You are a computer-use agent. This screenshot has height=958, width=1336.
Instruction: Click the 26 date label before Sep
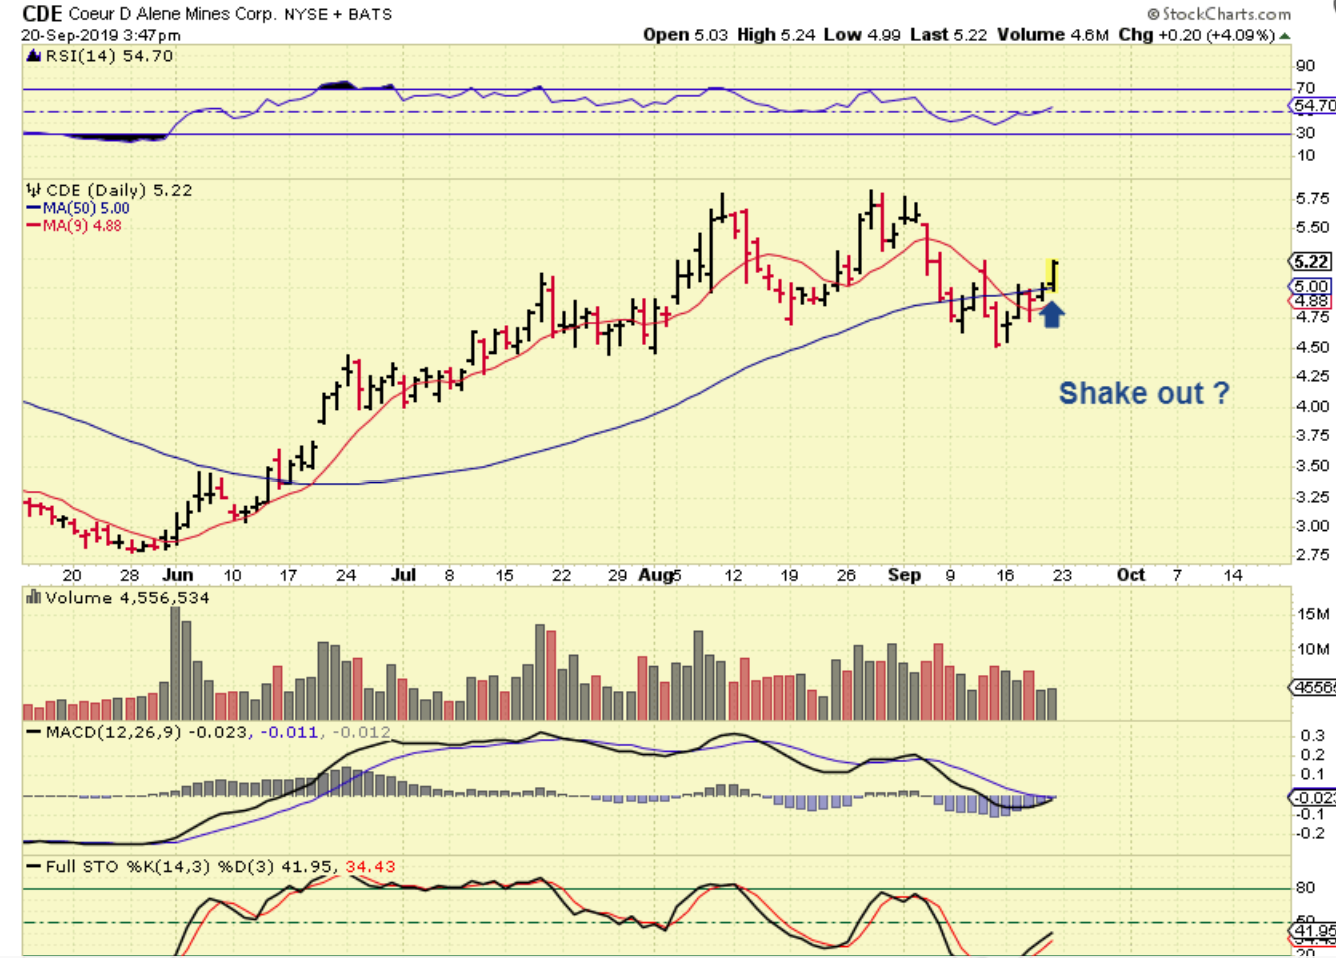[846, 575]
